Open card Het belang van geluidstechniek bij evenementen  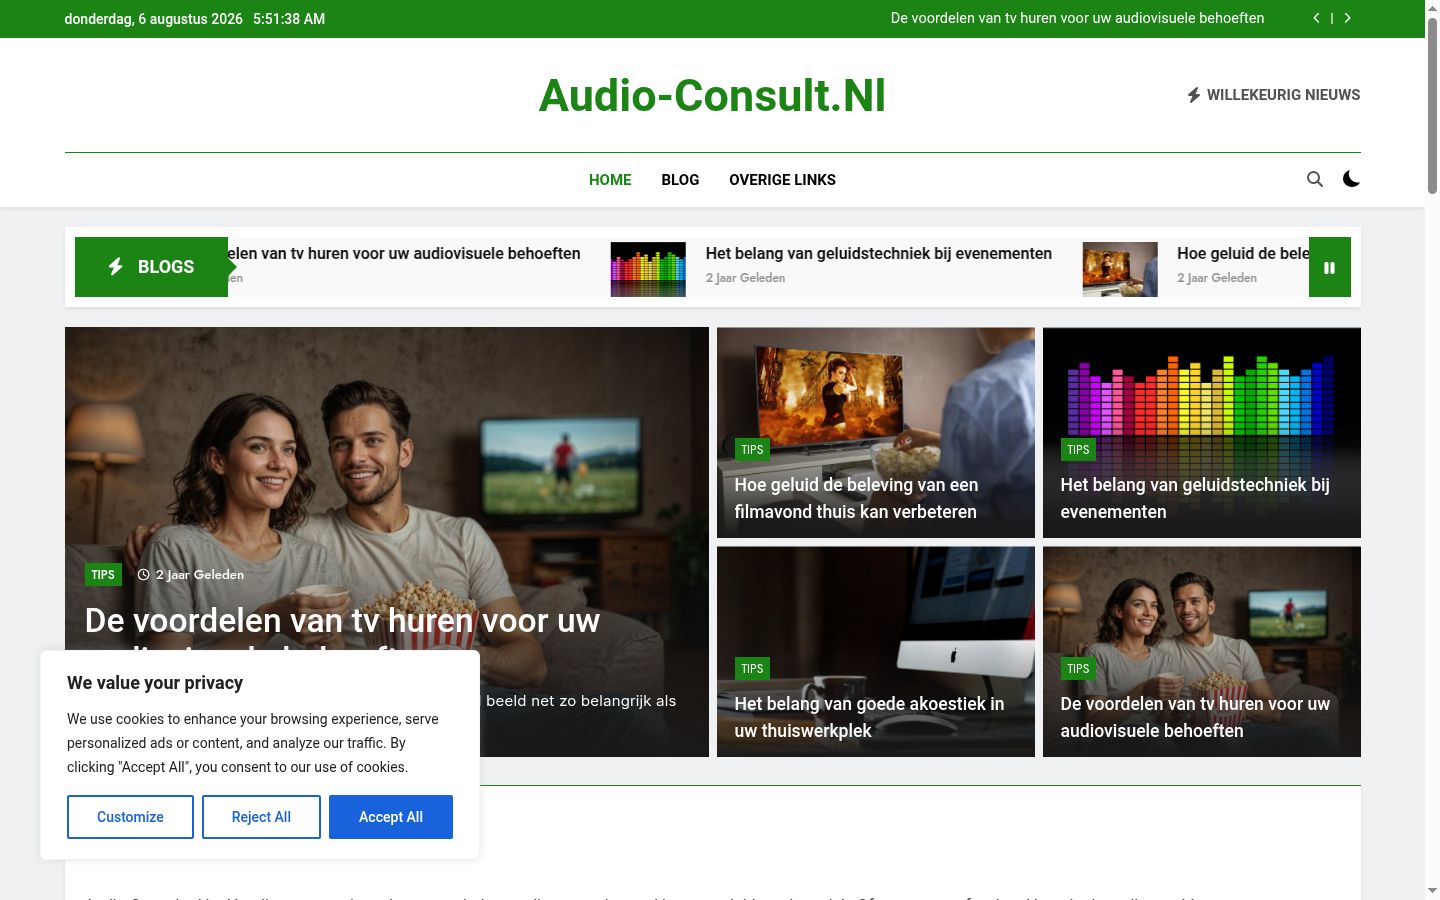(x=1195, y=498)
